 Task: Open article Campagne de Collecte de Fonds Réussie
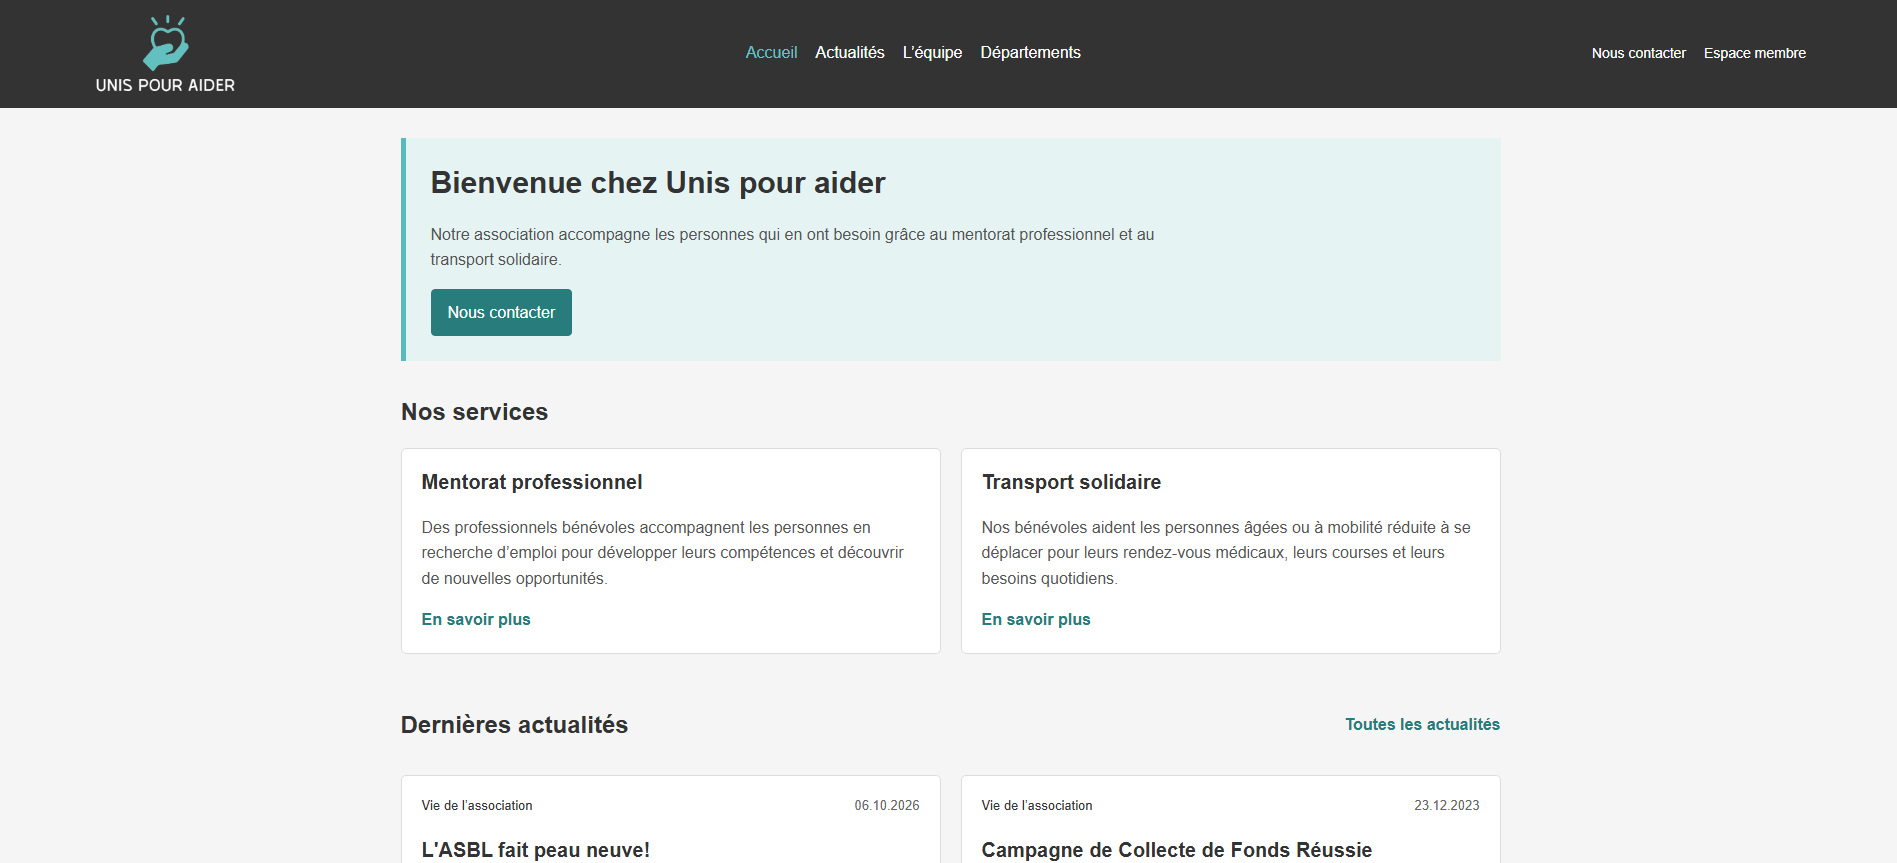click(1176, 849)
